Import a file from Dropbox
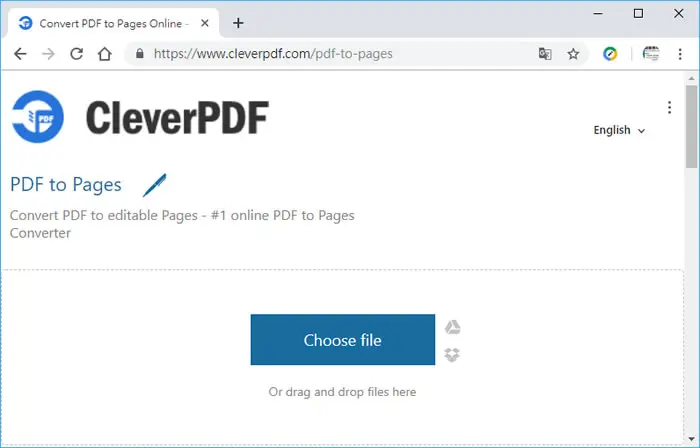The height and width of the screenshot is (448, 700). point(452,355)
